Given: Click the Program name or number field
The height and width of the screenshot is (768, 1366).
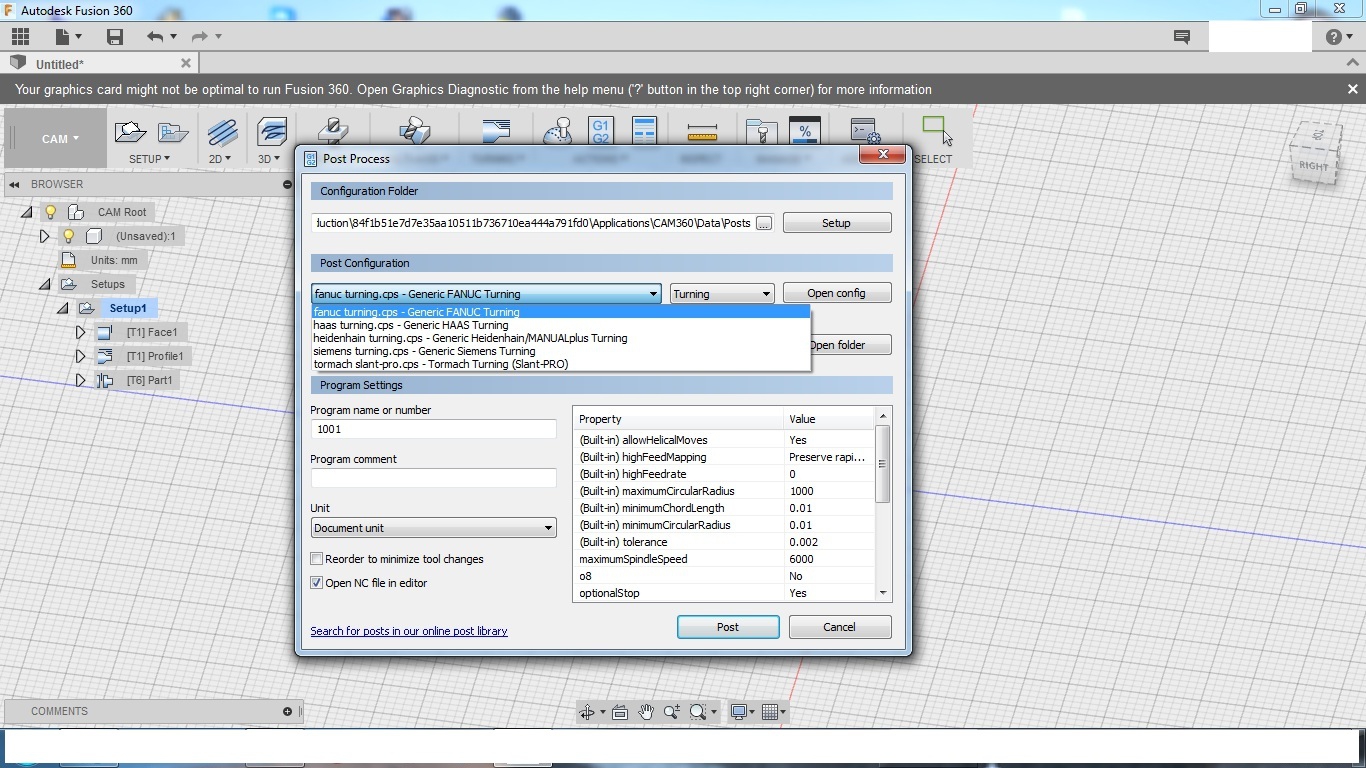Looking at the screenshot, I should tap(433, 429).
